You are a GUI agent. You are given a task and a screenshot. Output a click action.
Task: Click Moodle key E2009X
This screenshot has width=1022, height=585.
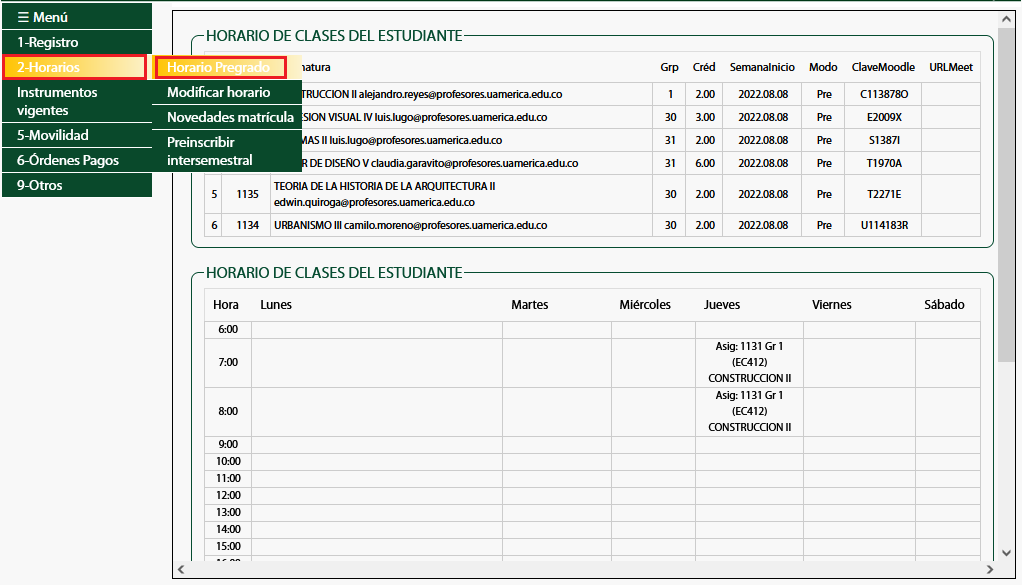pos(884,117)
